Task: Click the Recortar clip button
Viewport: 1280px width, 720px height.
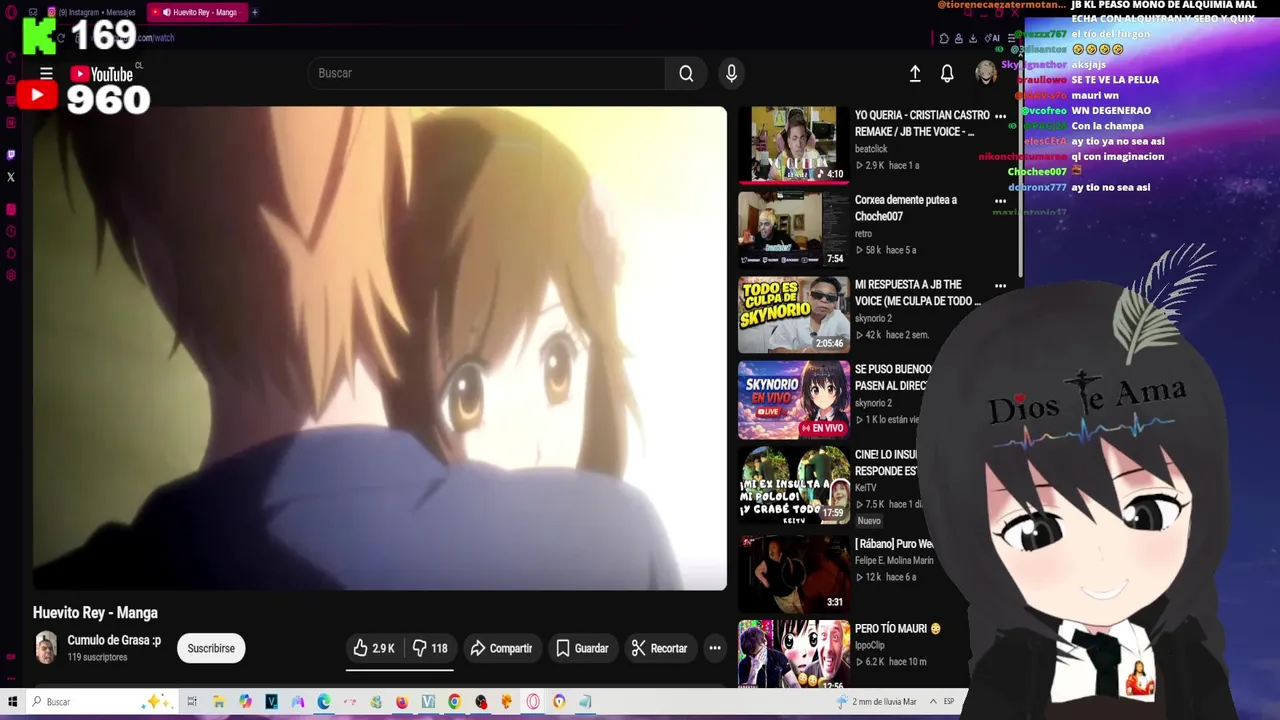Action: (x=659, y=648)
